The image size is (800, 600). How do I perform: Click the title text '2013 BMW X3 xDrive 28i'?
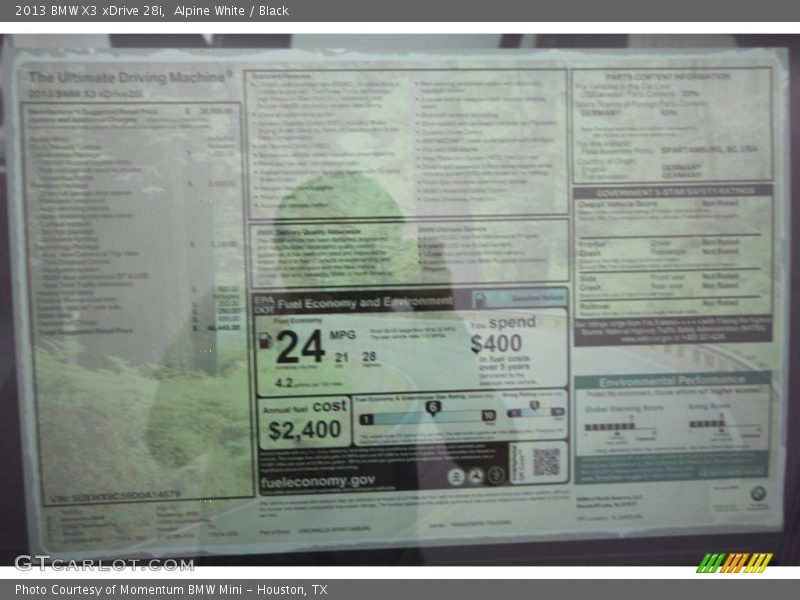click(x=90, y=11)
